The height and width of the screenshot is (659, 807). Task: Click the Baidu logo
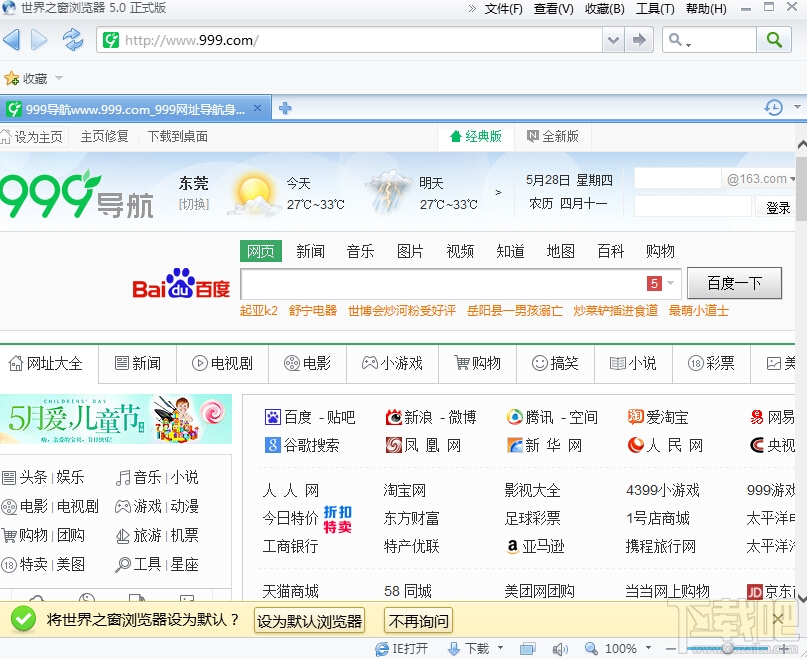pos(181,284)
